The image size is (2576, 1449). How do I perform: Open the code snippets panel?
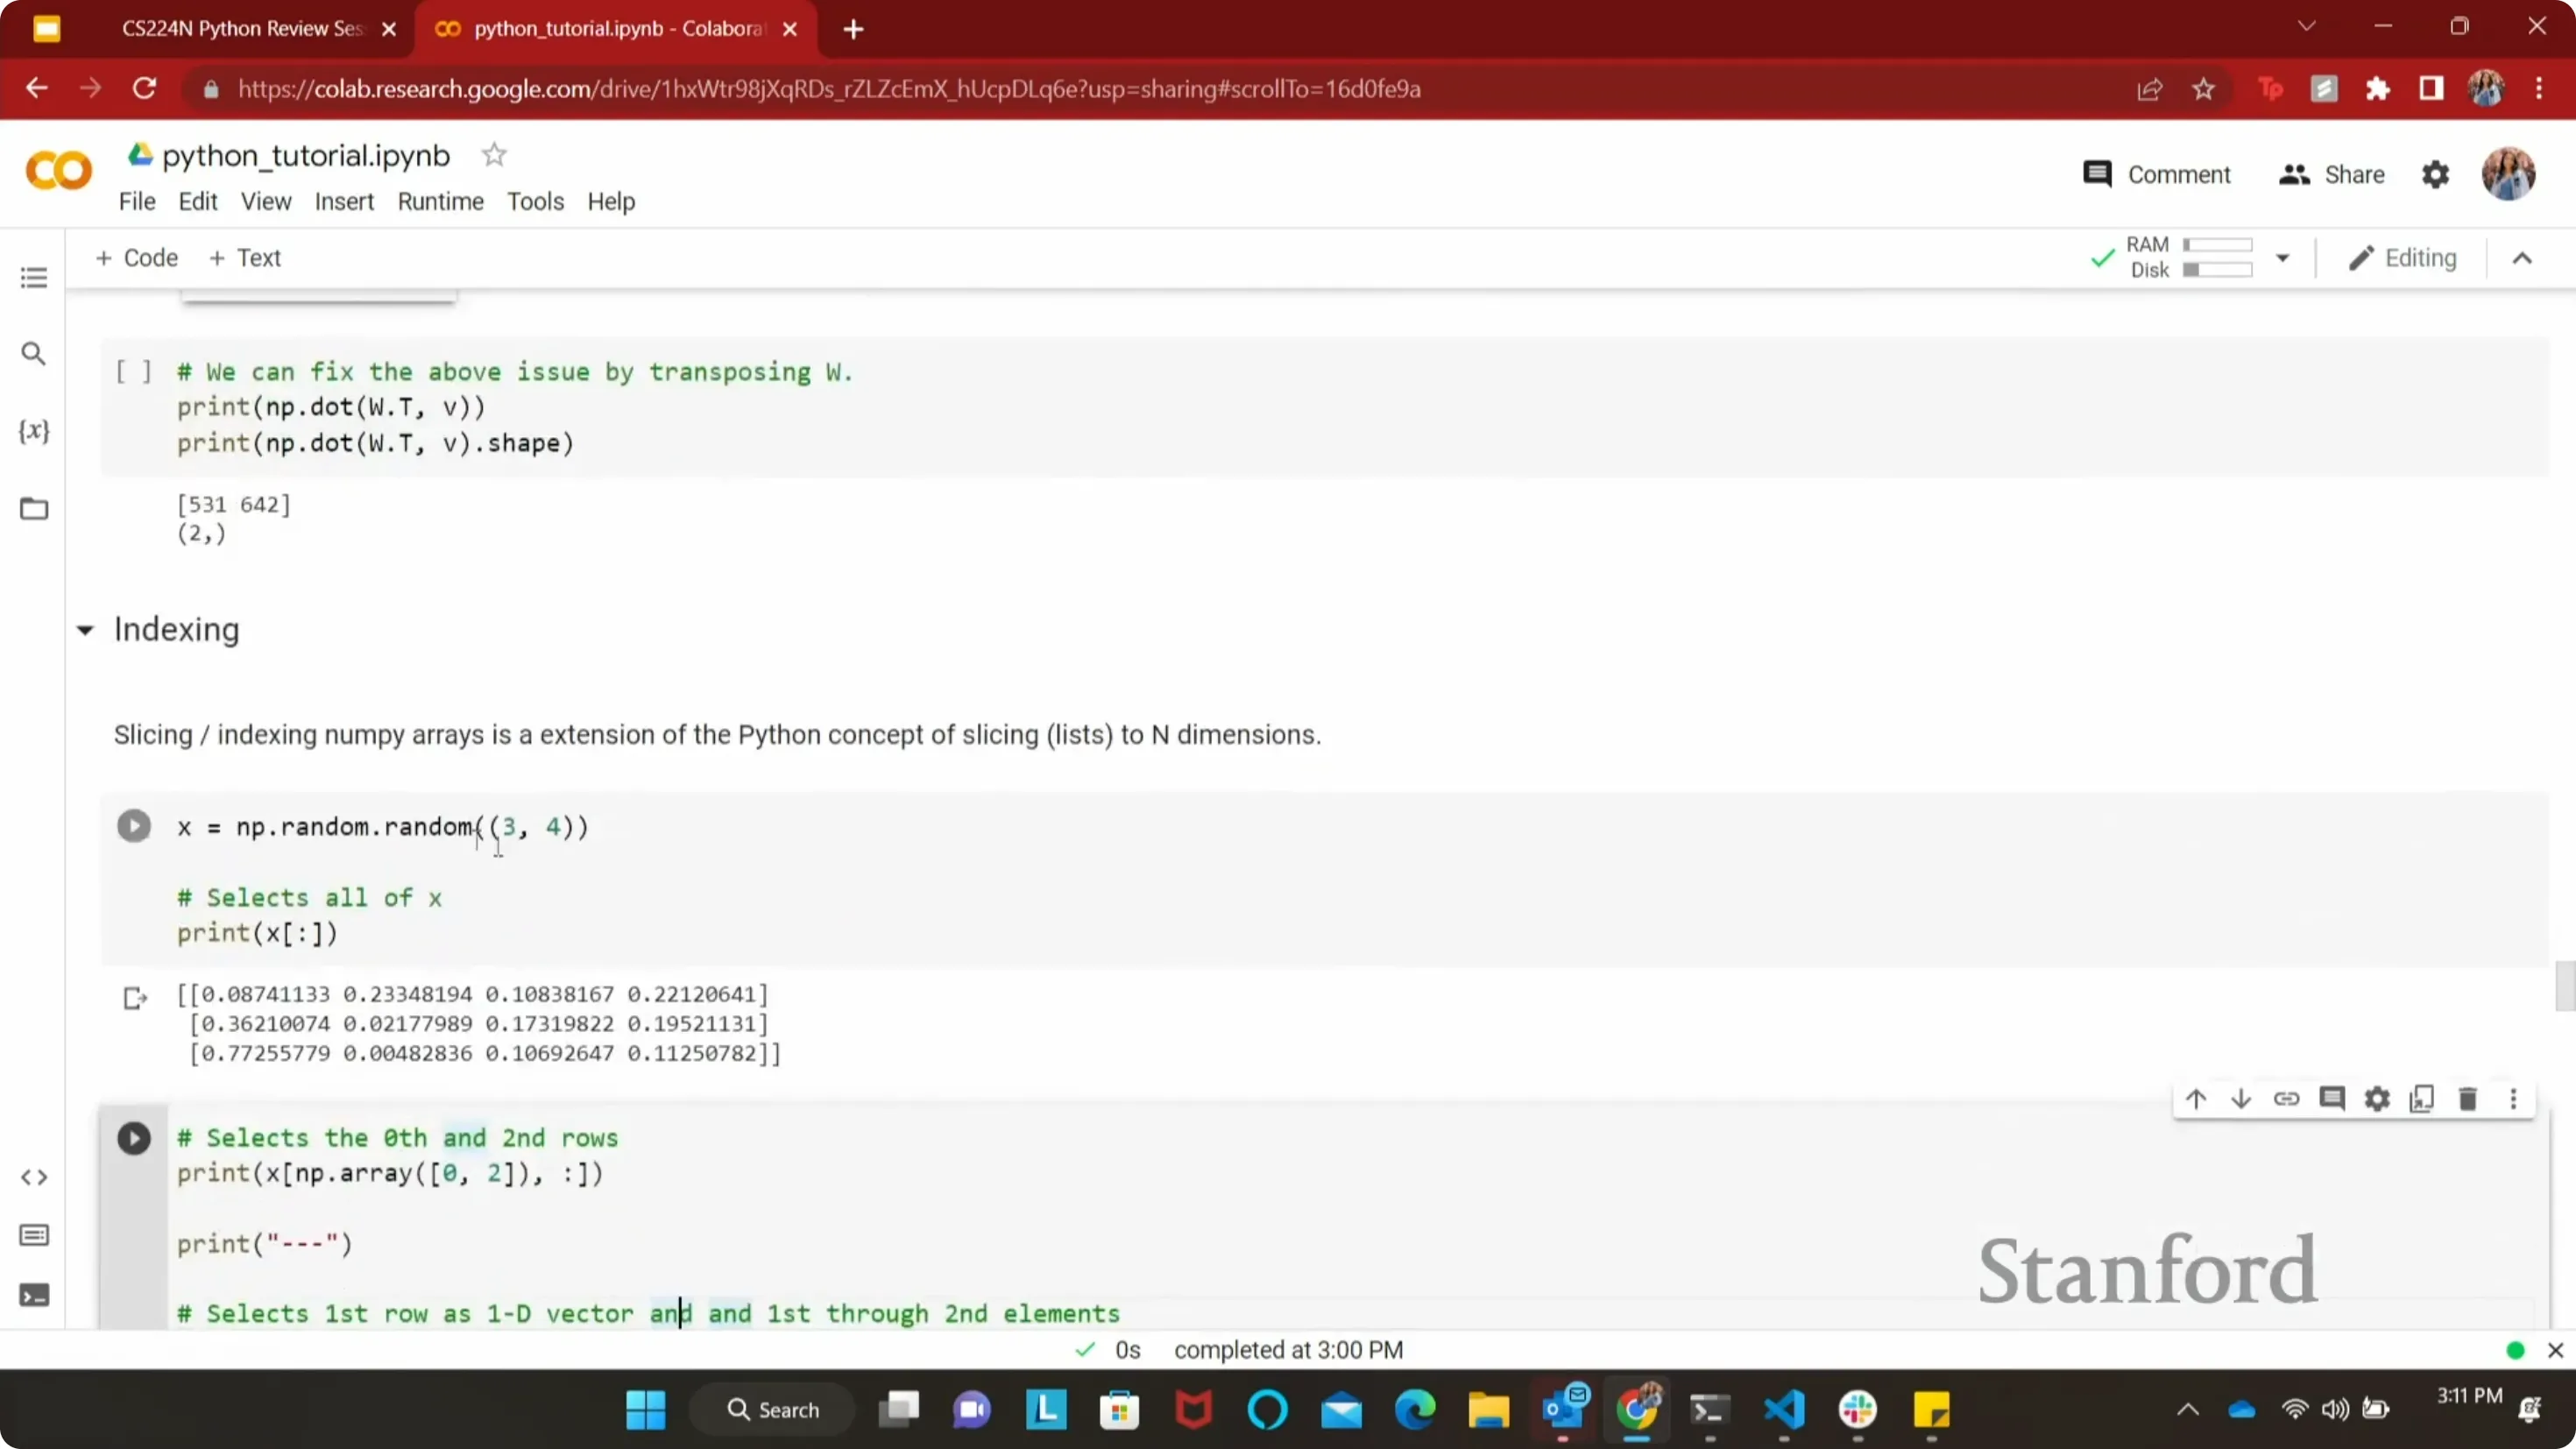34,1177
